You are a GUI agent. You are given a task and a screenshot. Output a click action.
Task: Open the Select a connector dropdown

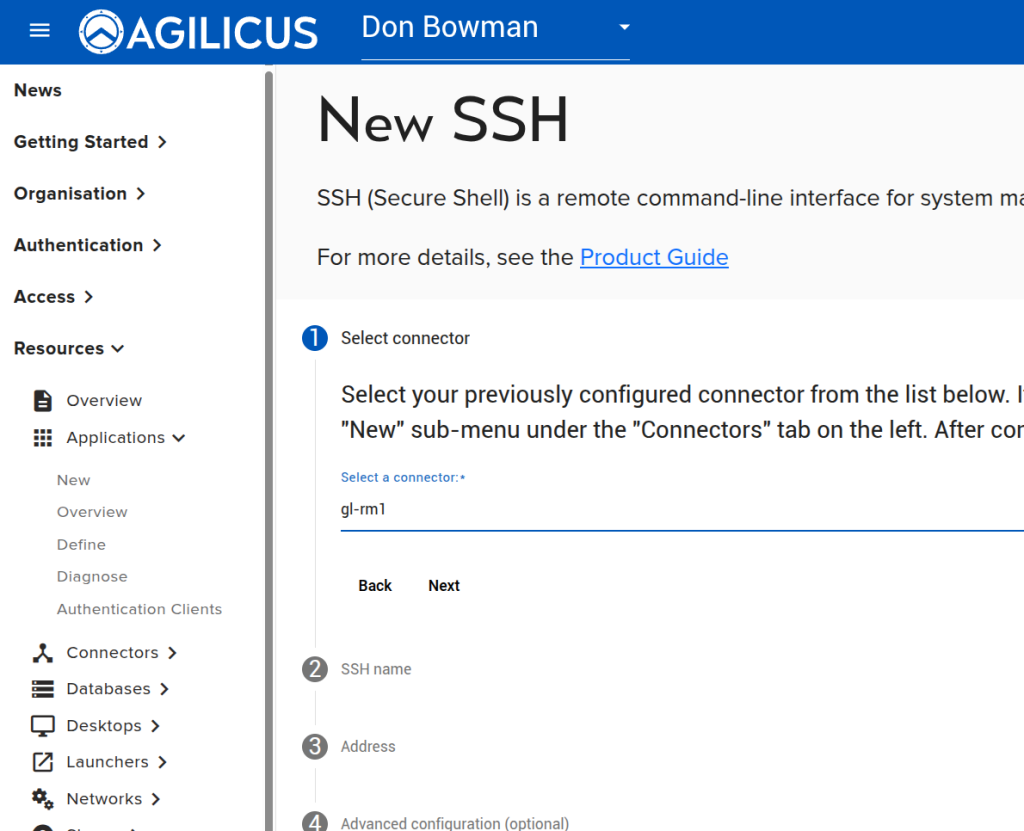tap(680, 509)
